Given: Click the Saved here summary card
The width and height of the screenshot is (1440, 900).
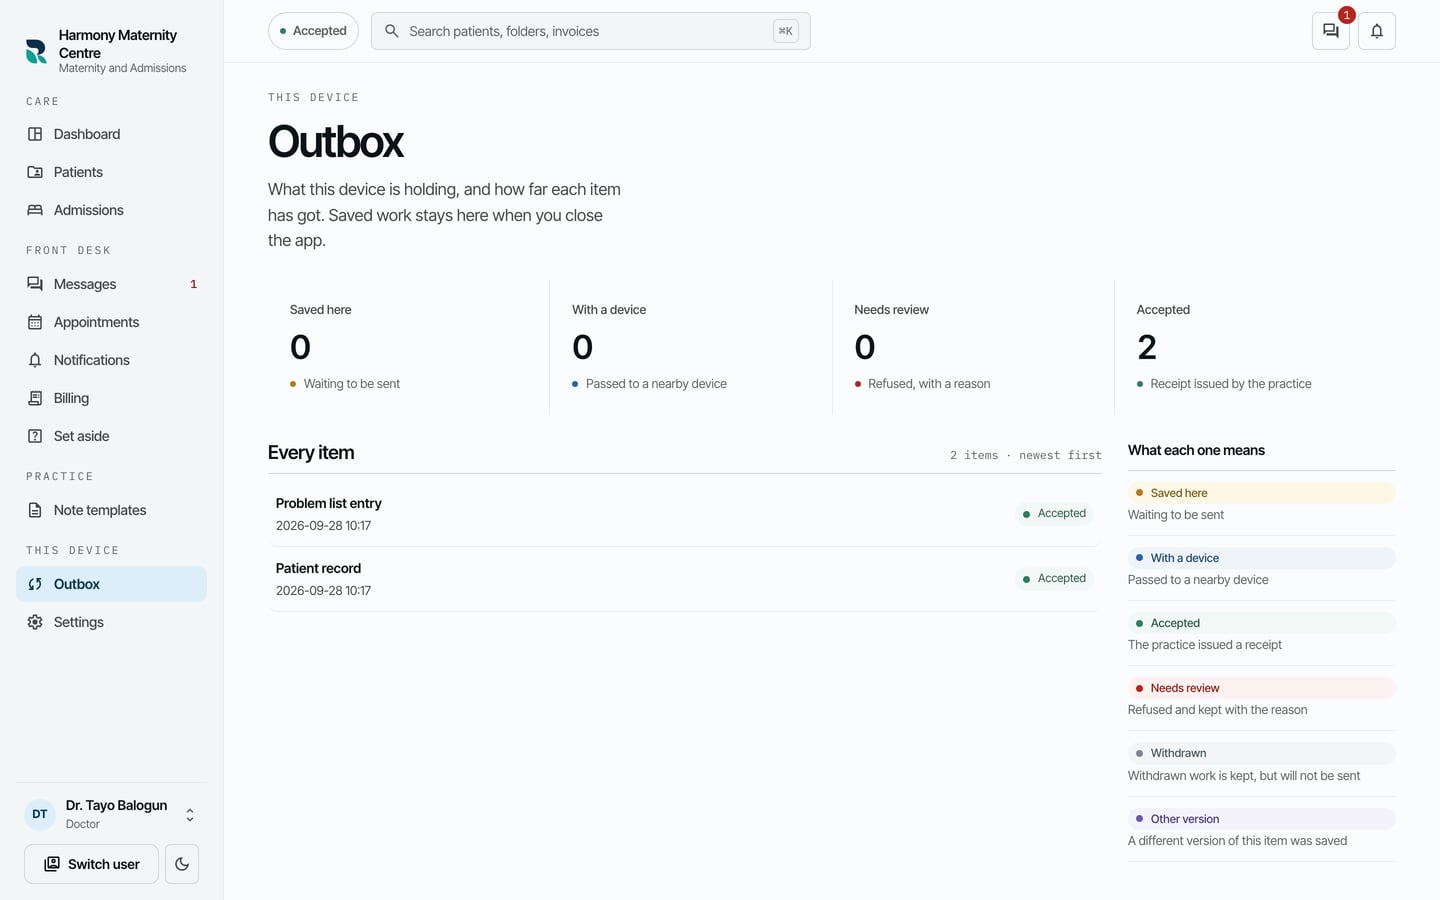Looking at the screenshot, I should 408,347.
